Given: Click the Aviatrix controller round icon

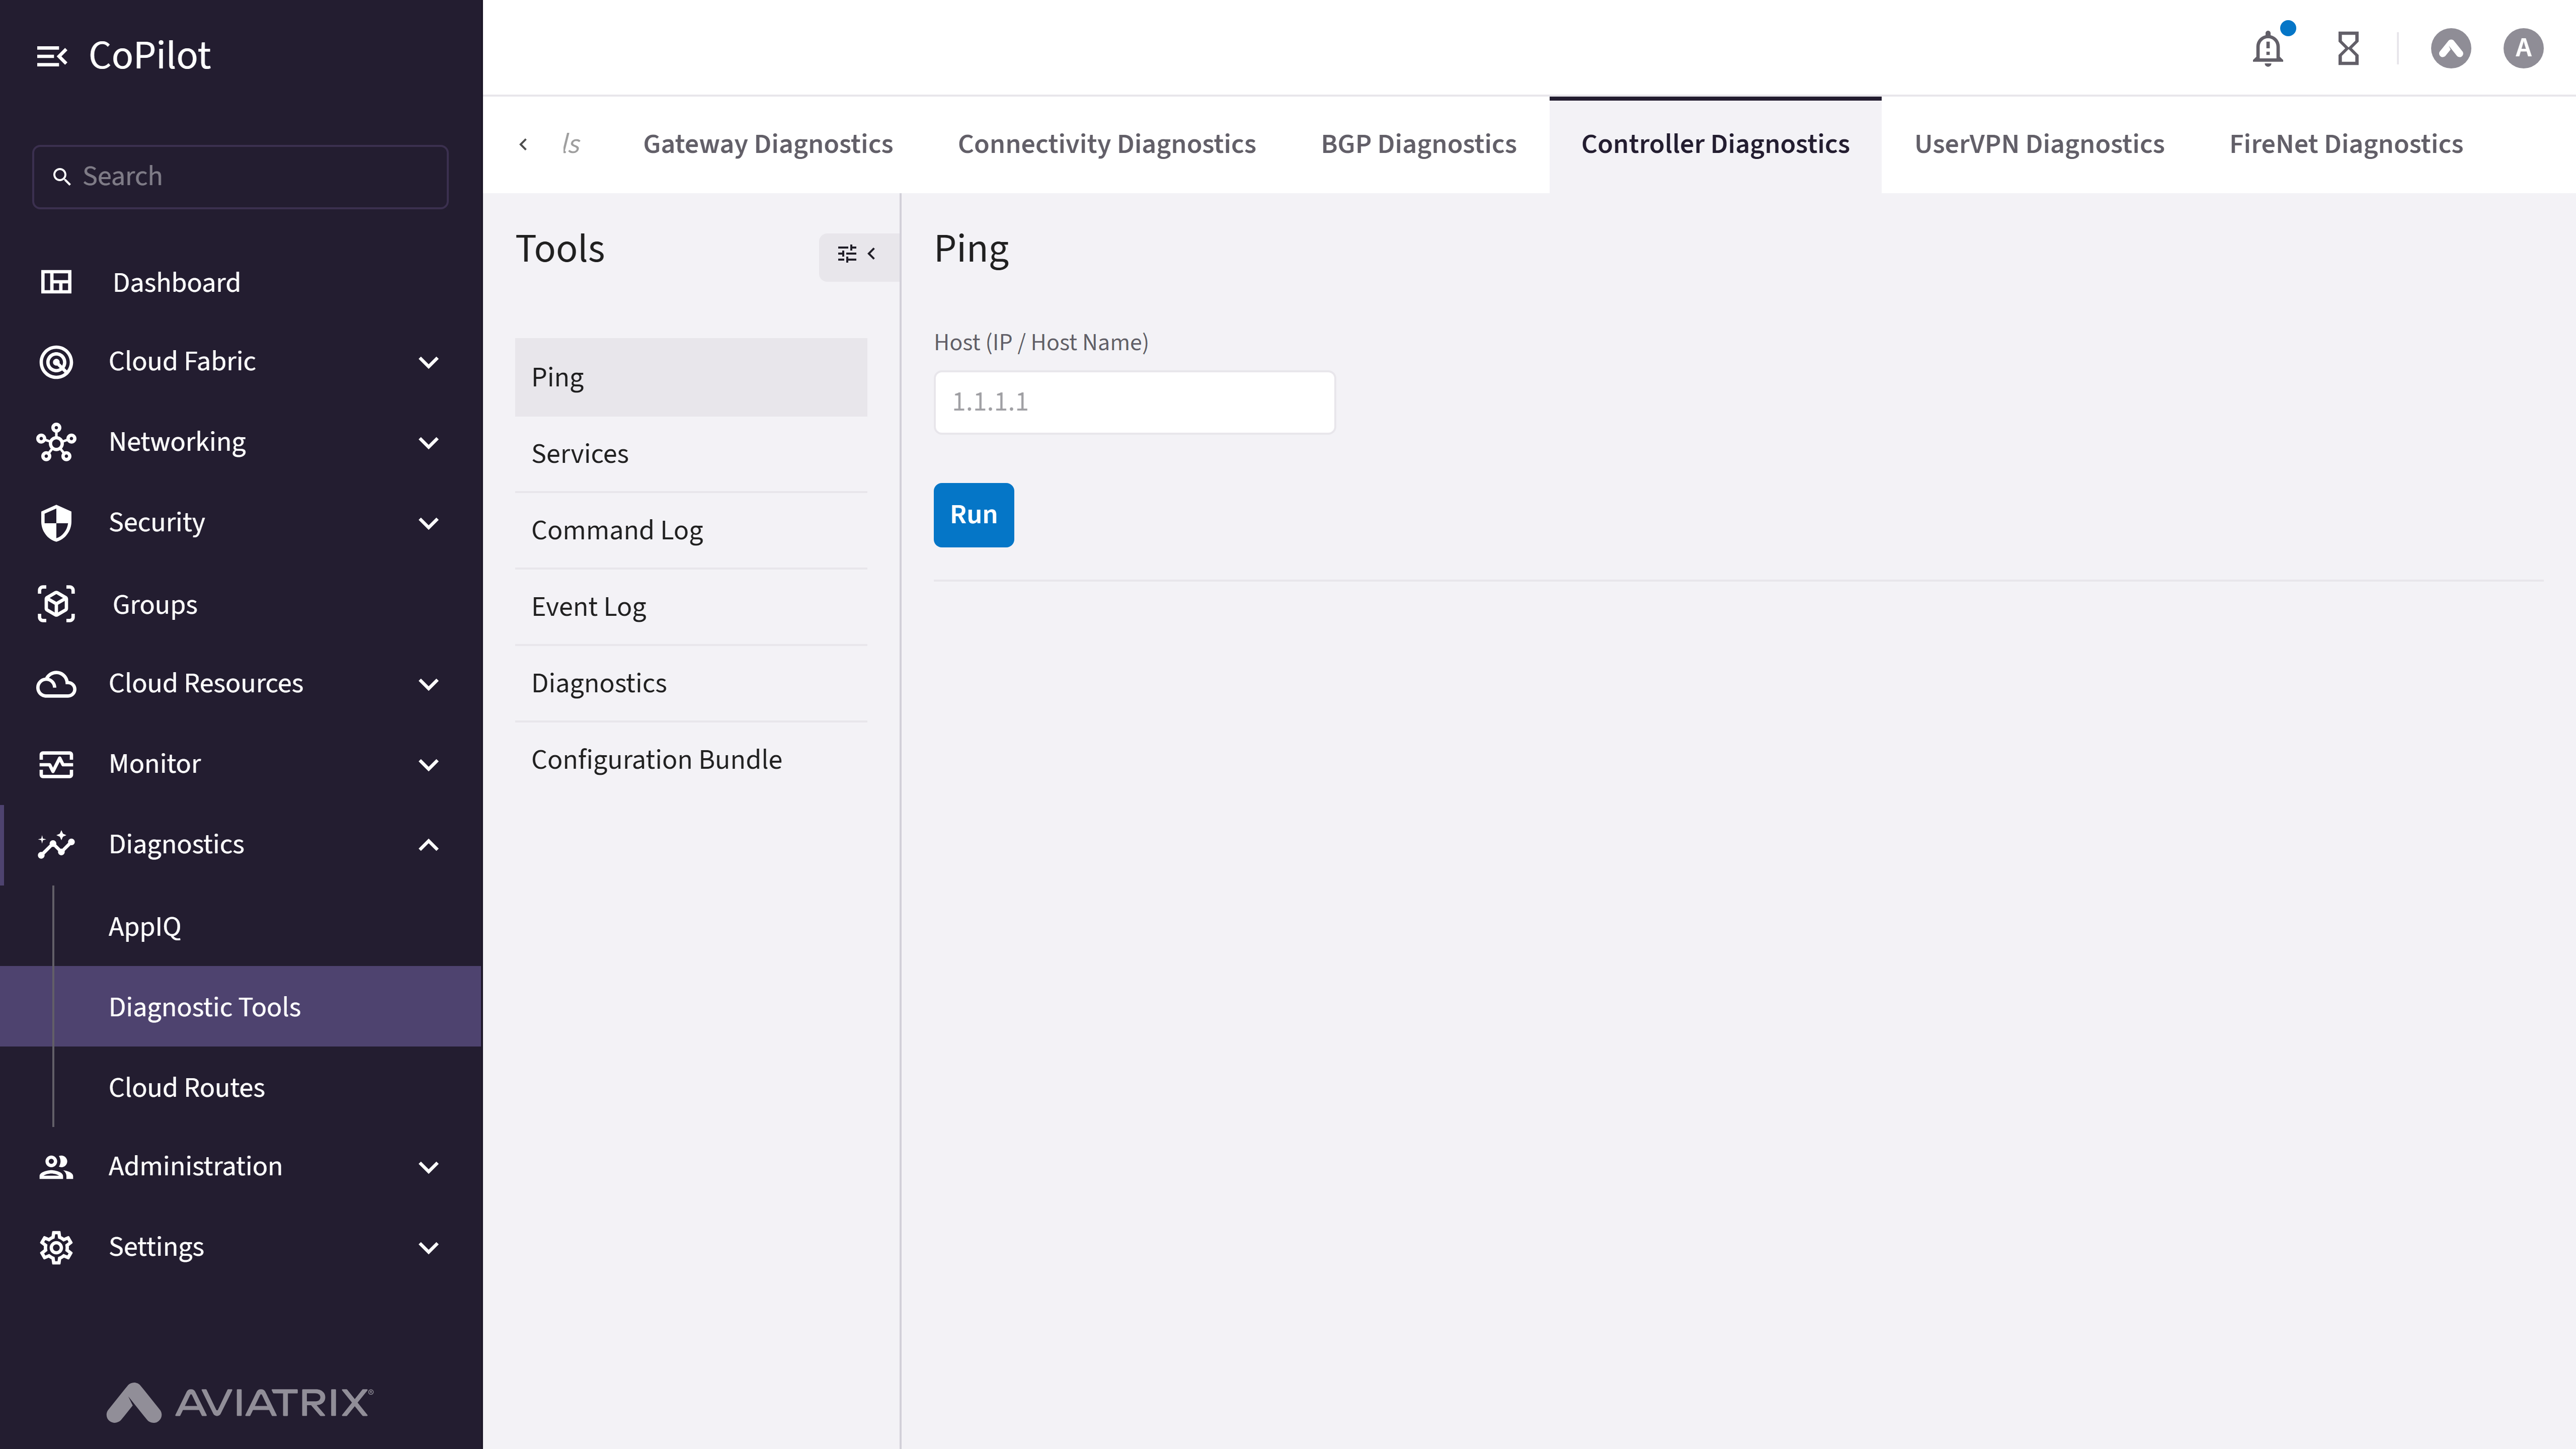Looking at the screenshot, I should point(2451,48).
